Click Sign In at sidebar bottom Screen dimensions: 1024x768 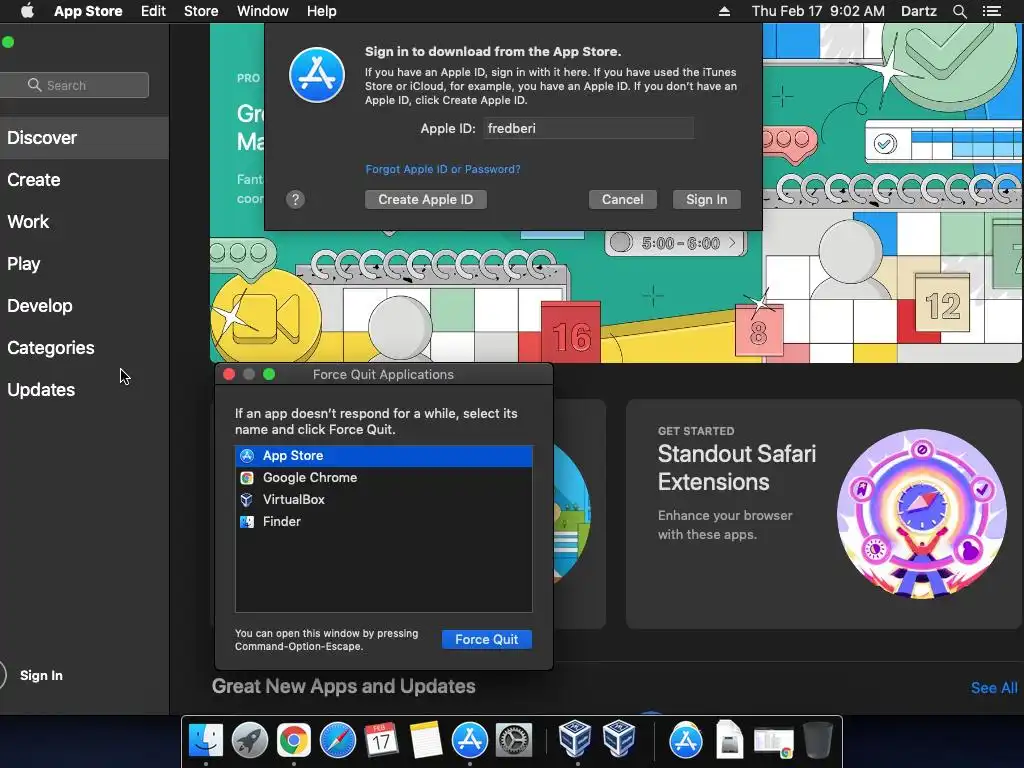point(40,675)
